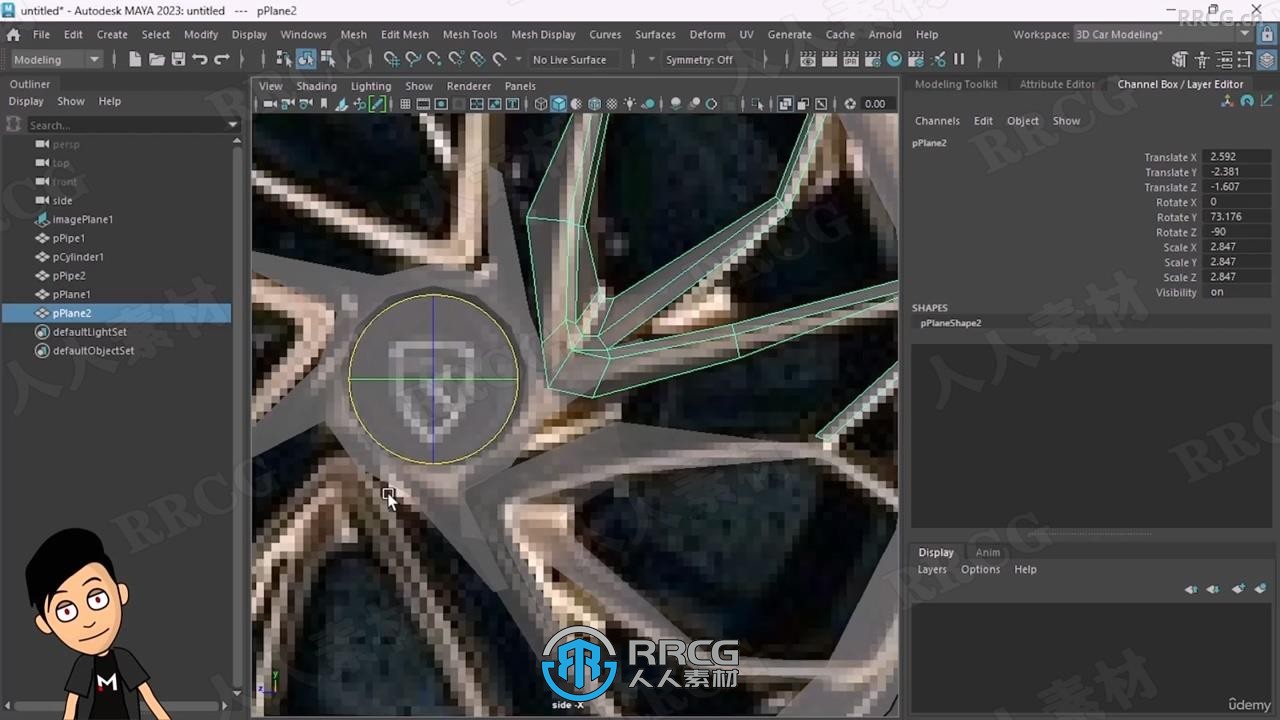
Task: Toggle Use All Lights bulb icon
Action: [631, 103]
